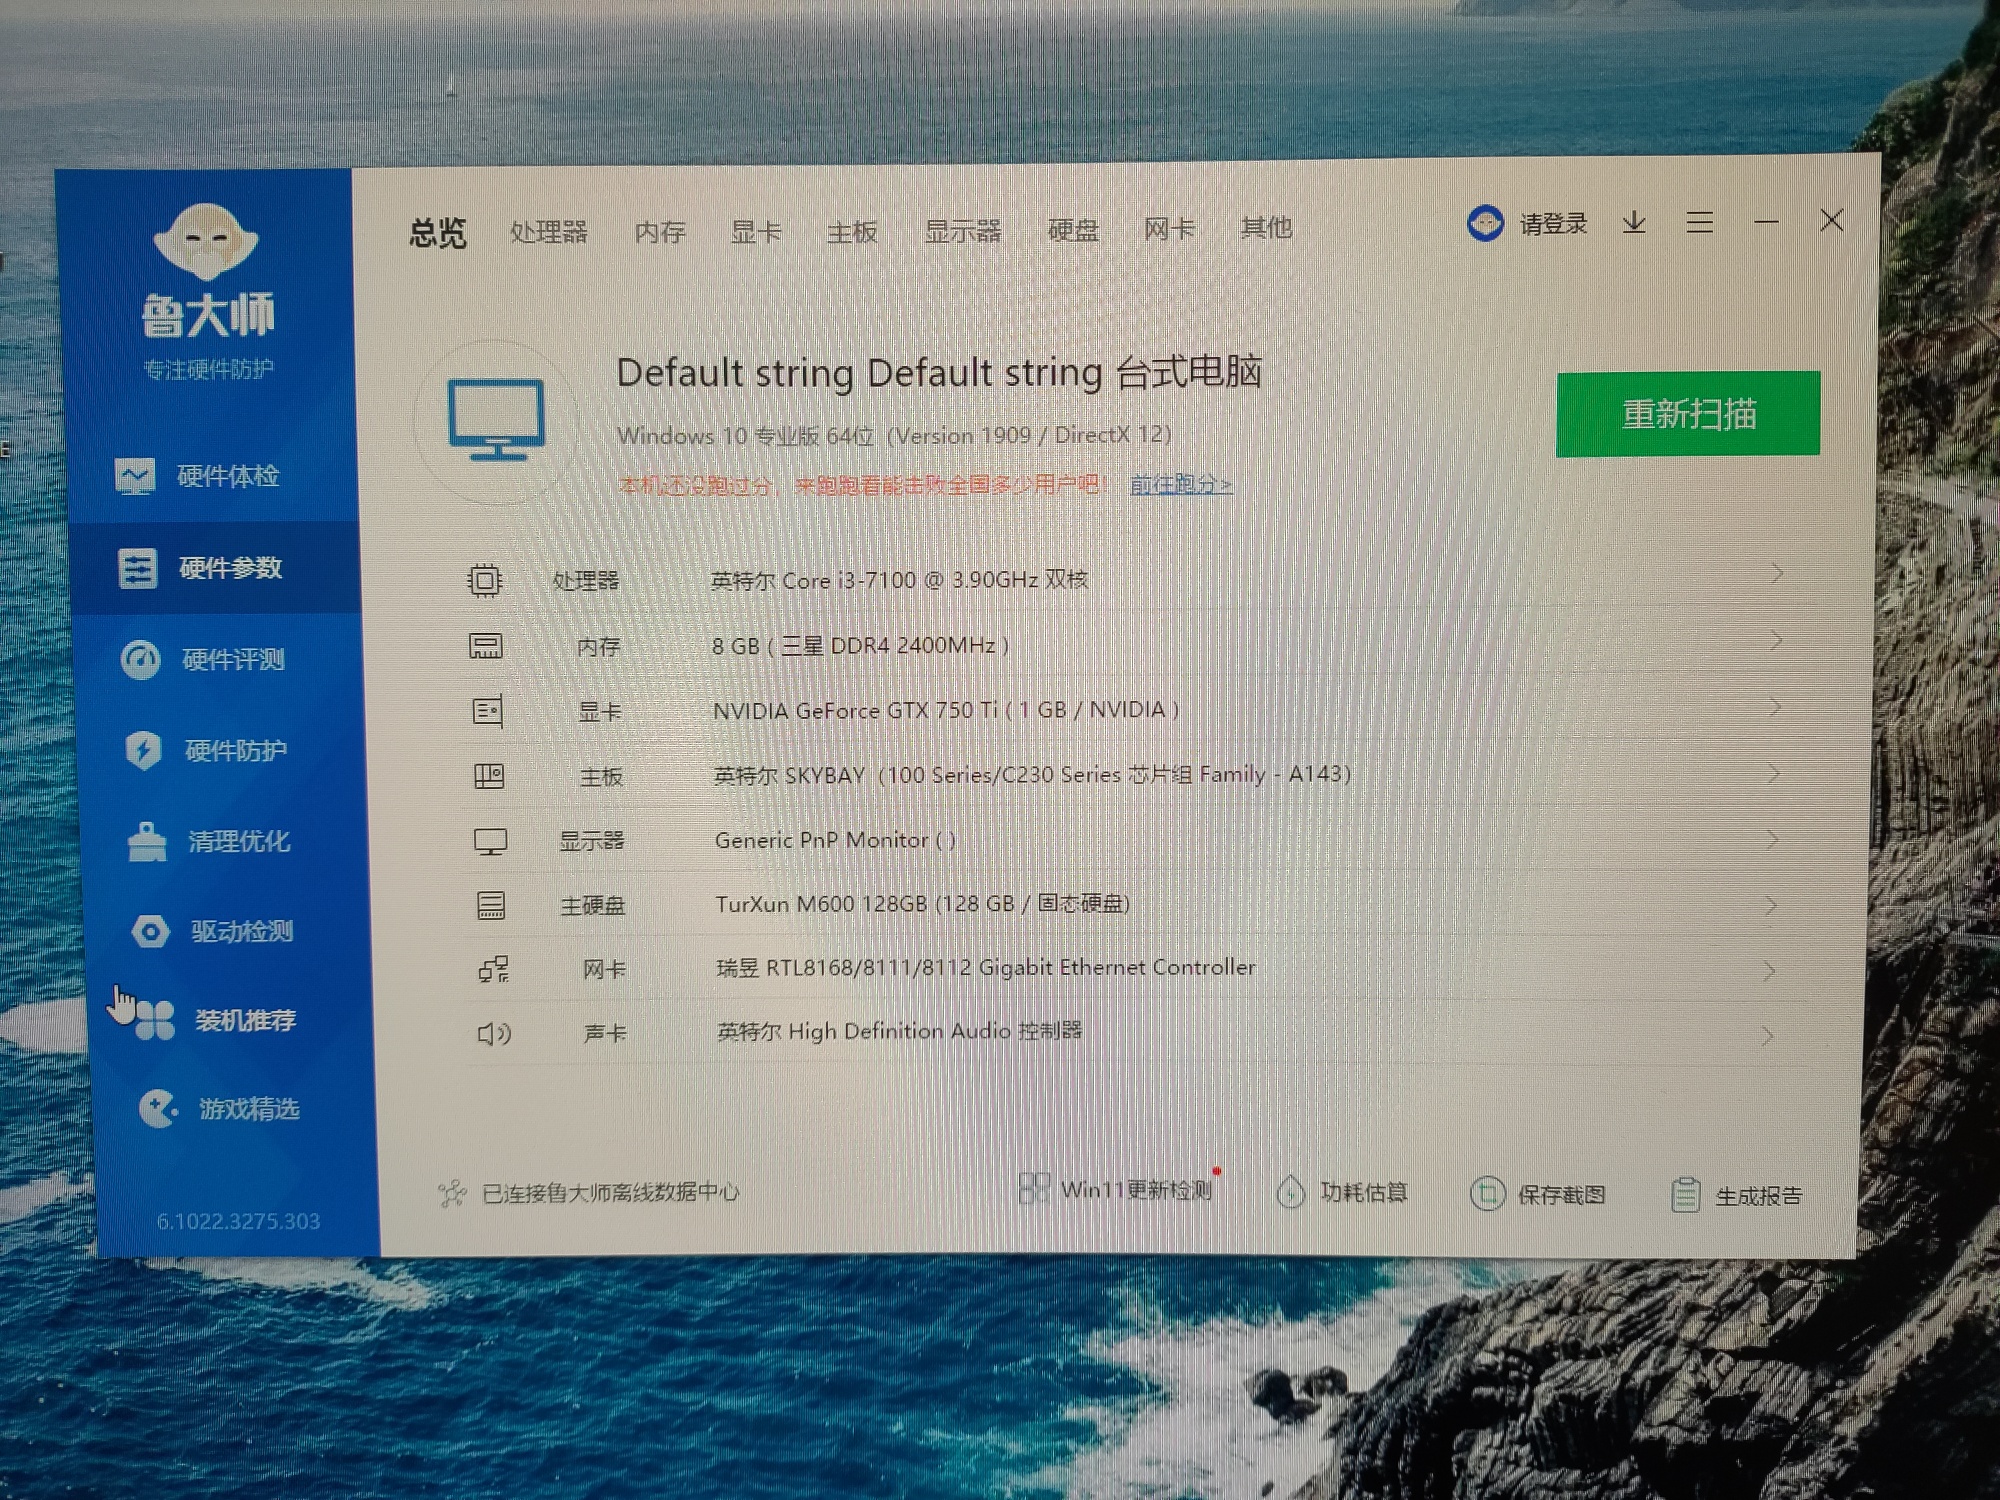This screenshot has height=1500, width=2000.
Task: Click 已连接鲁大师离线数据中心 status text
Action: (x=610, y=1192)
